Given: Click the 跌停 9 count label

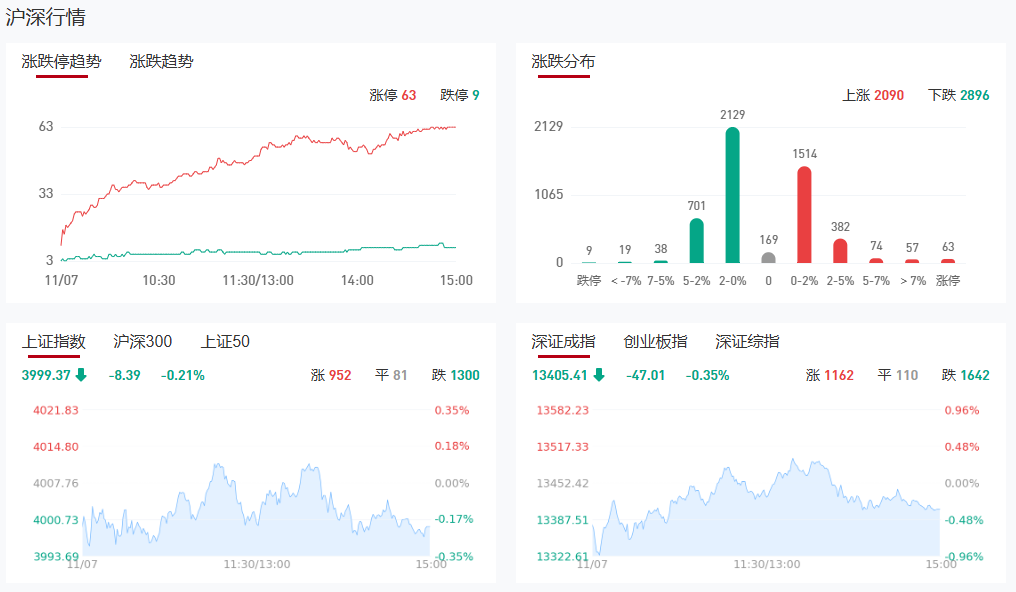Looking at the screenshot, I should click(460, 96).
